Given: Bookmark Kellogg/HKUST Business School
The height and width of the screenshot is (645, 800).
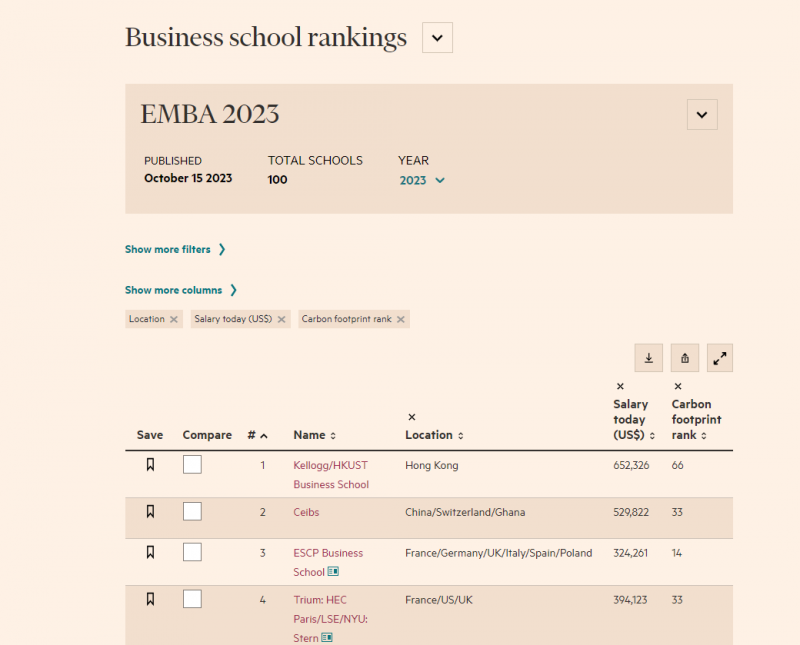Looking at the screenshot, I should click(x=150, y=464).
